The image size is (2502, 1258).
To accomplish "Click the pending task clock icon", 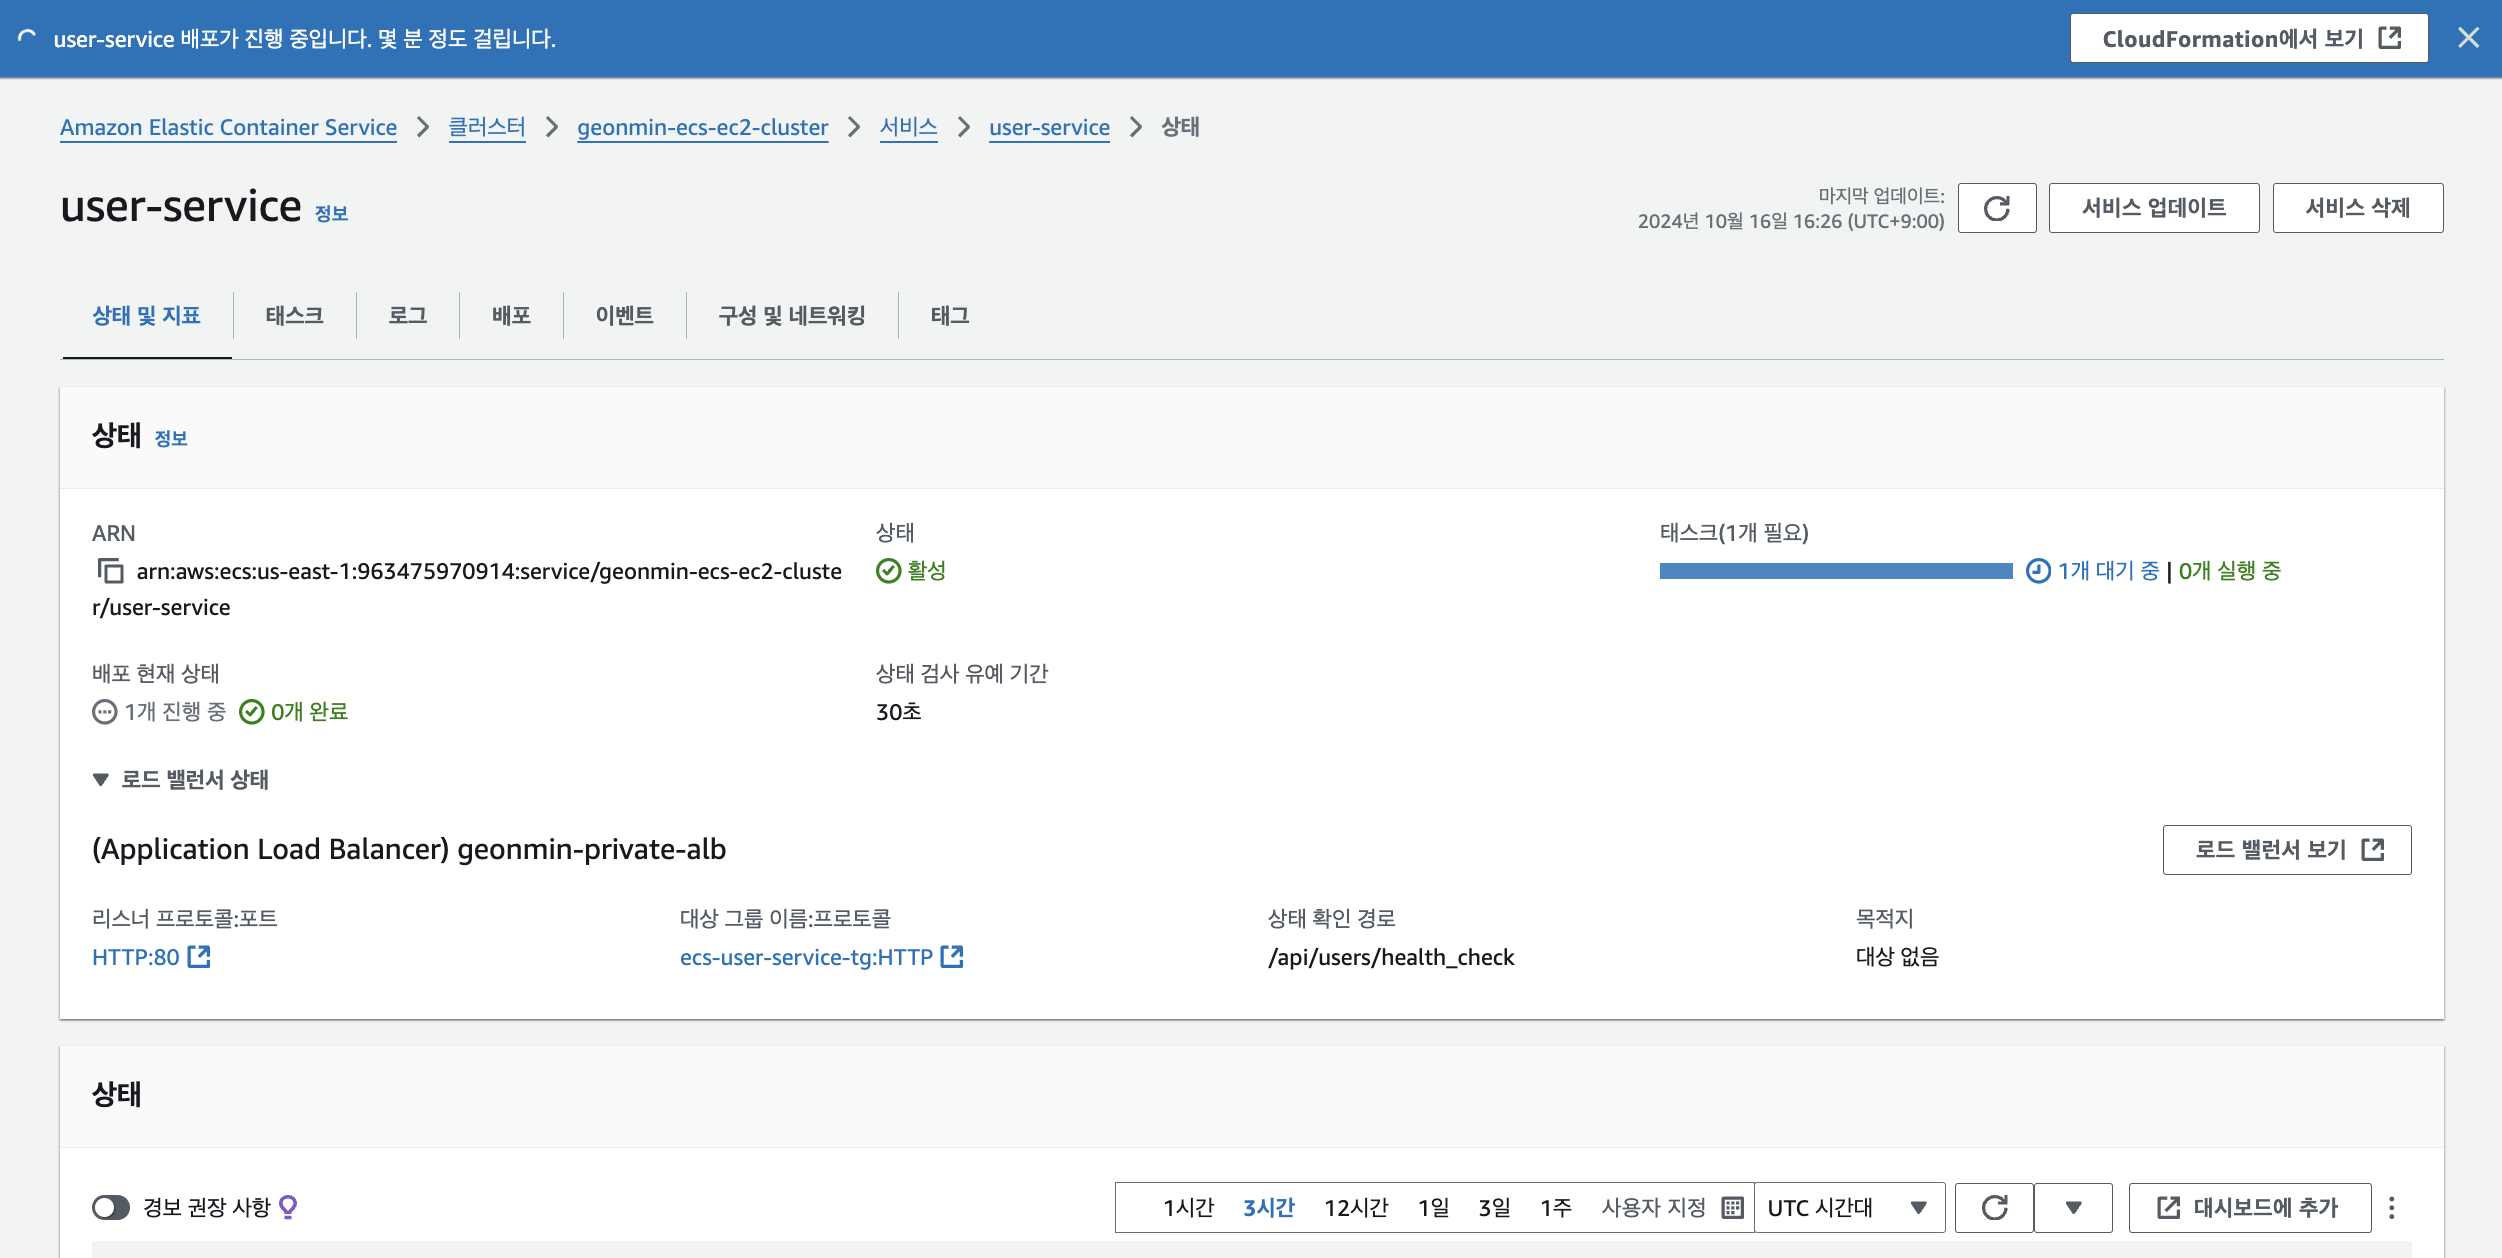I will tap(2038, 571).
